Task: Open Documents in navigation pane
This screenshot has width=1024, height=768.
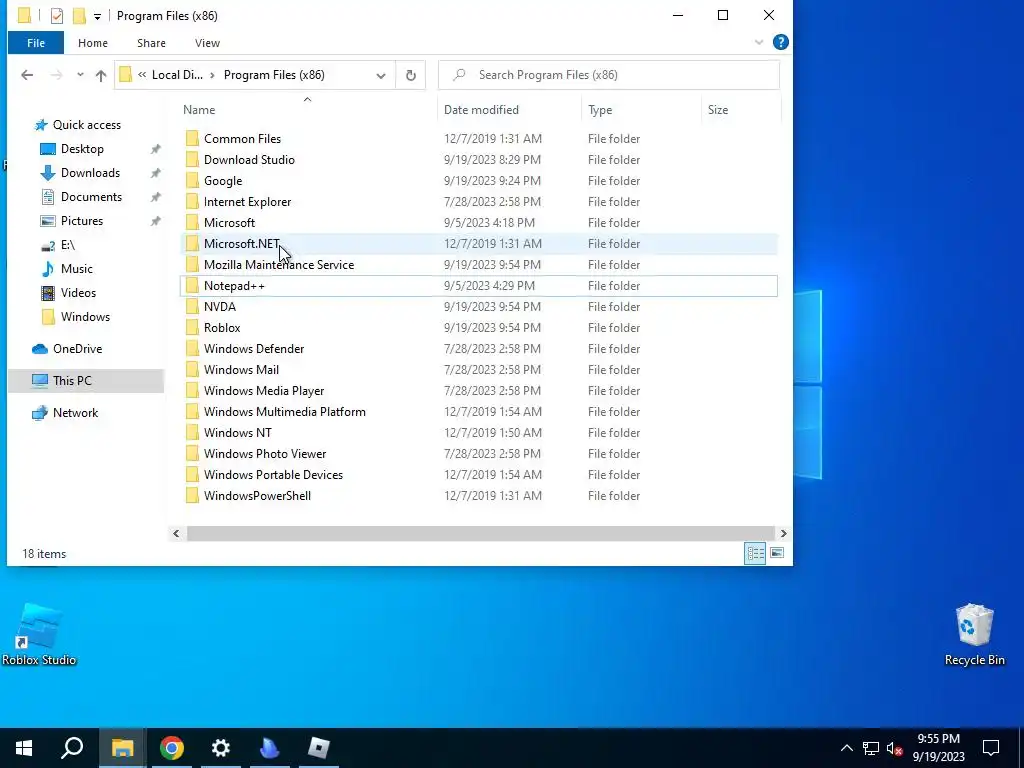Action: click(x=91, y=197)
